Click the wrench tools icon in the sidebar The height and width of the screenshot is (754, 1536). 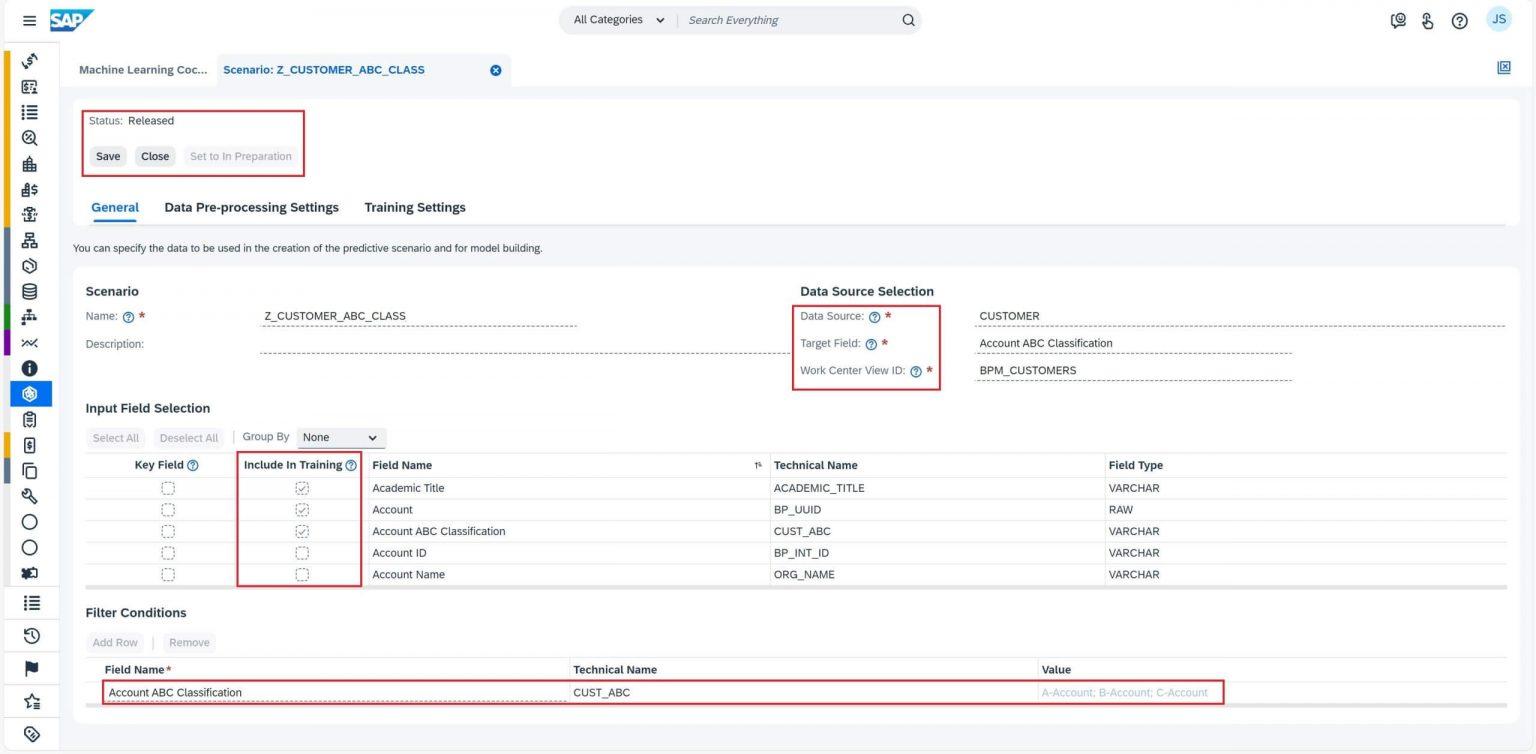pos(29,496)
